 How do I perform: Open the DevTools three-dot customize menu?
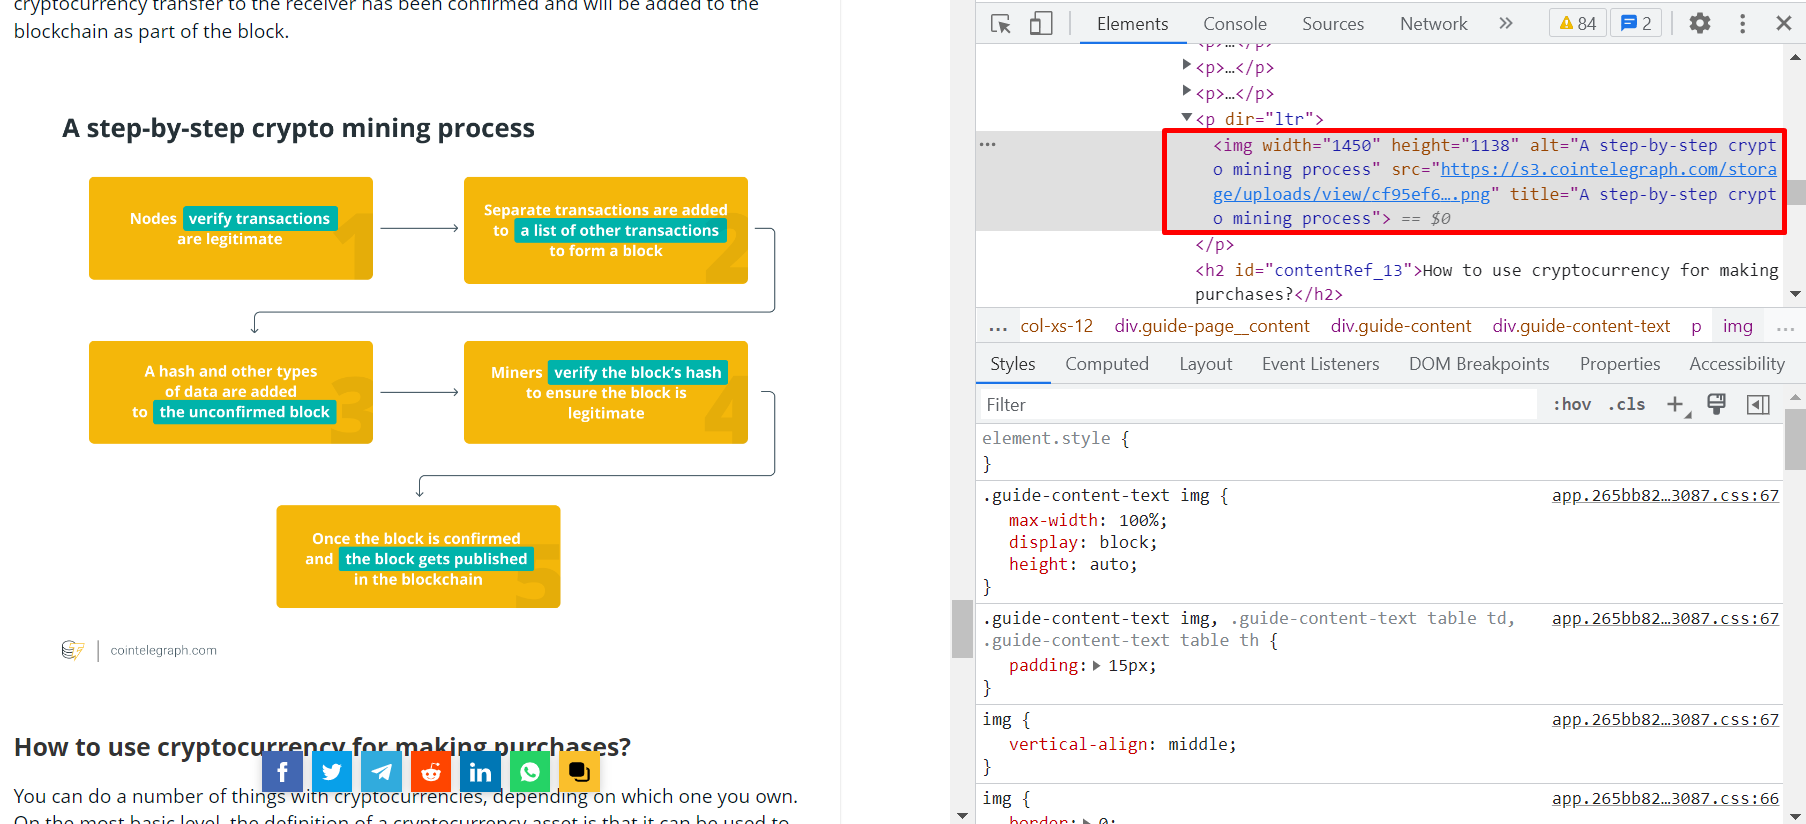pos(1742,23)
